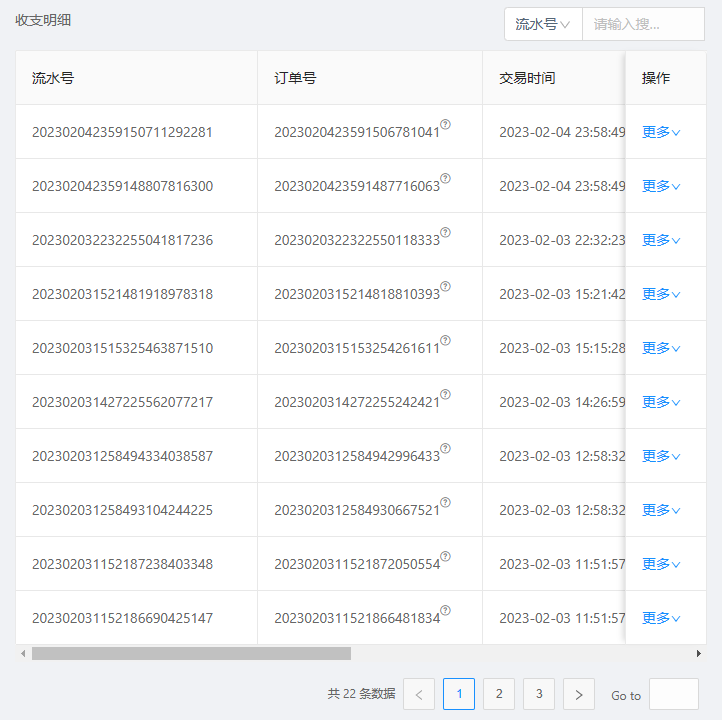This screenshot has width=722, height=720.
Task: Click the 交易时间 column header
Action: (554, 78)
